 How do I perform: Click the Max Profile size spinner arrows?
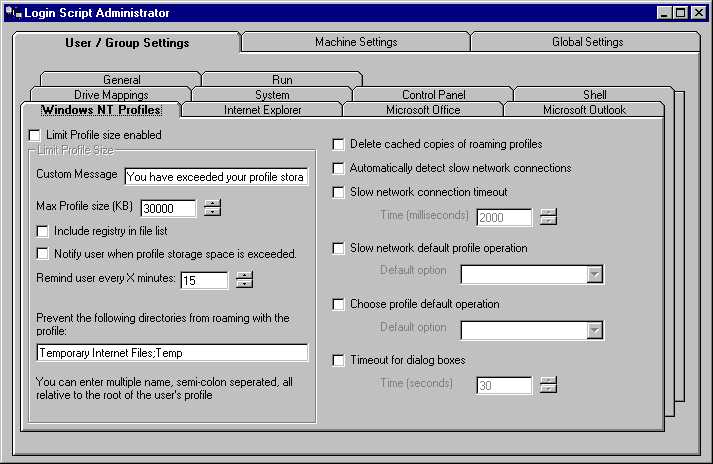(x=212, y=208)
